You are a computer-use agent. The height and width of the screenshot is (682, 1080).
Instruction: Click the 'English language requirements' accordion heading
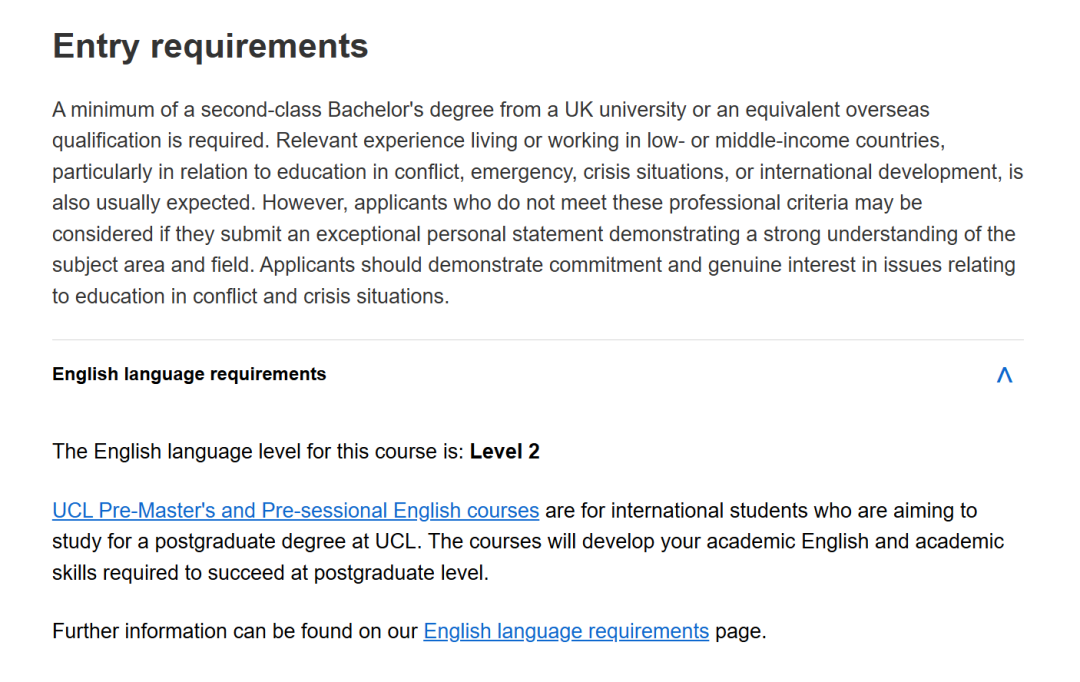tap(189, 375)
